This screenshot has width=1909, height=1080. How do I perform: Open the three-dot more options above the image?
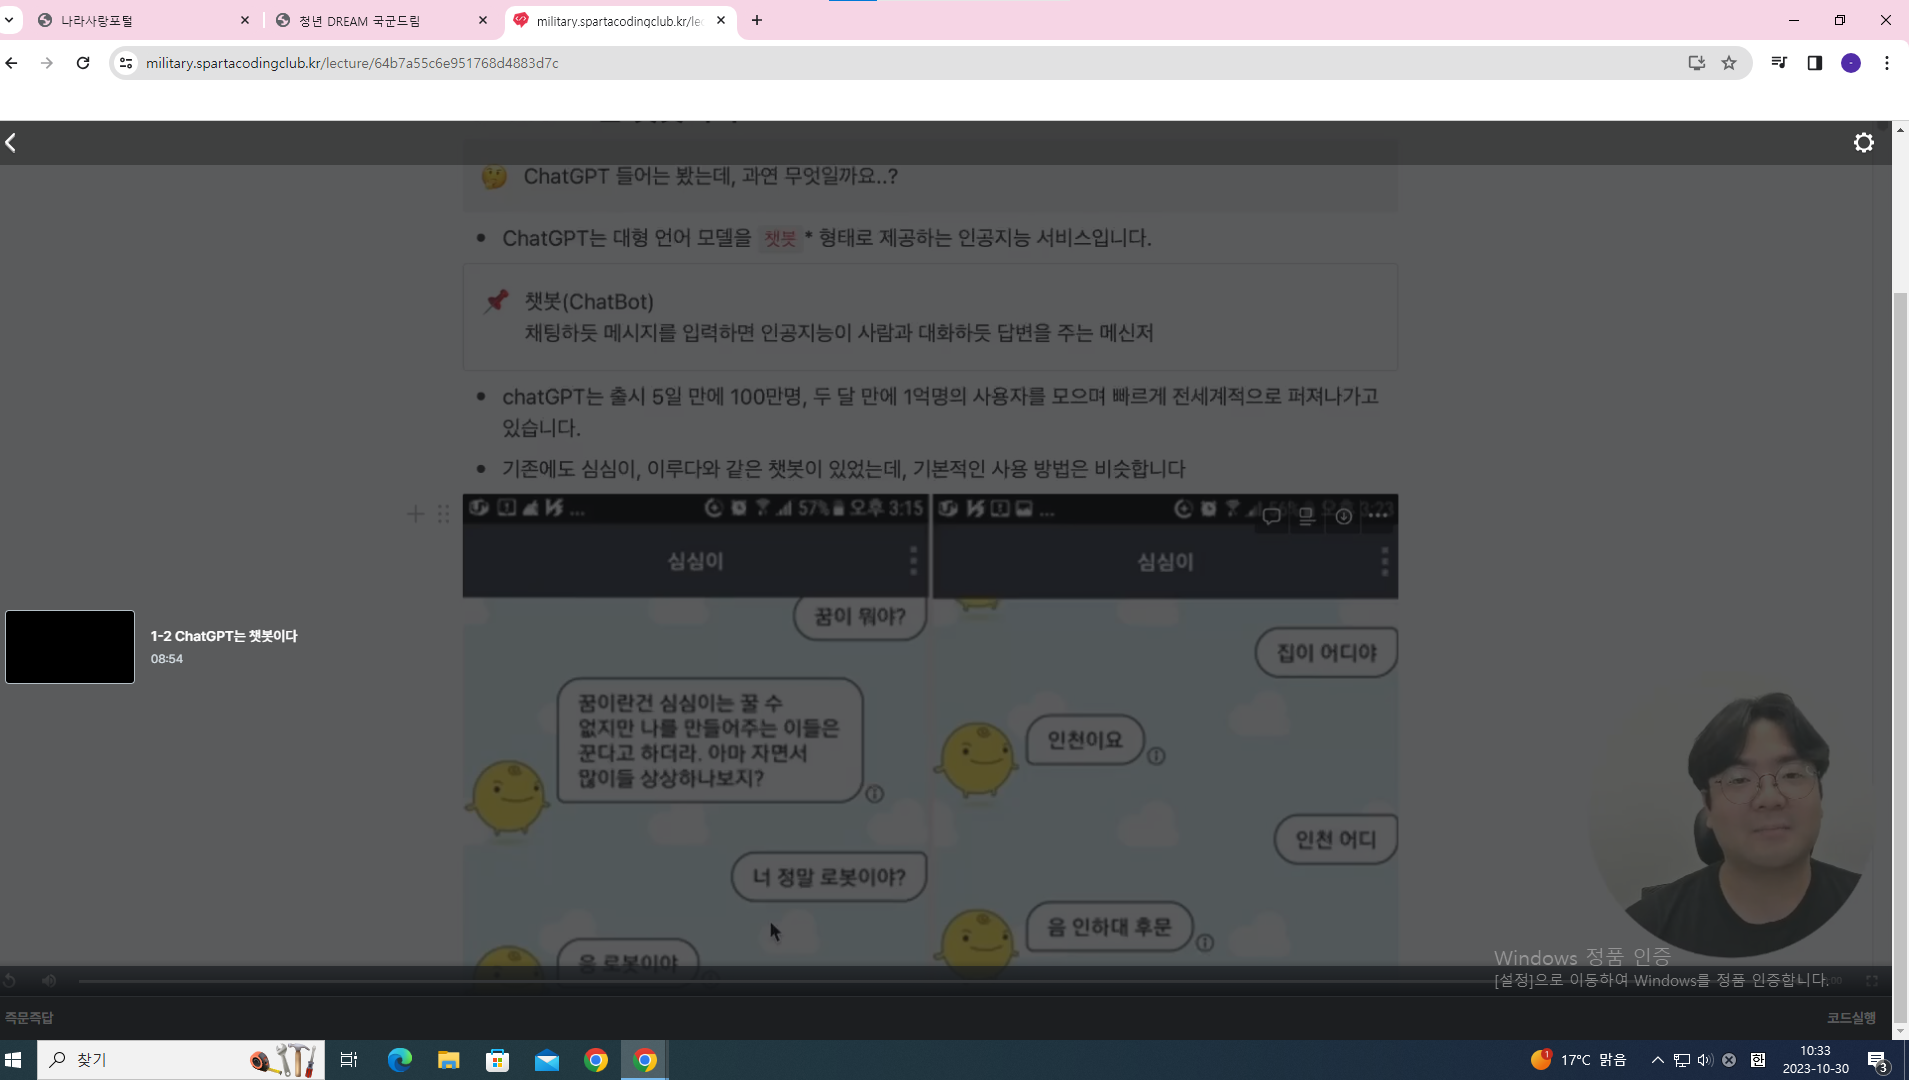coord(1378,516)
